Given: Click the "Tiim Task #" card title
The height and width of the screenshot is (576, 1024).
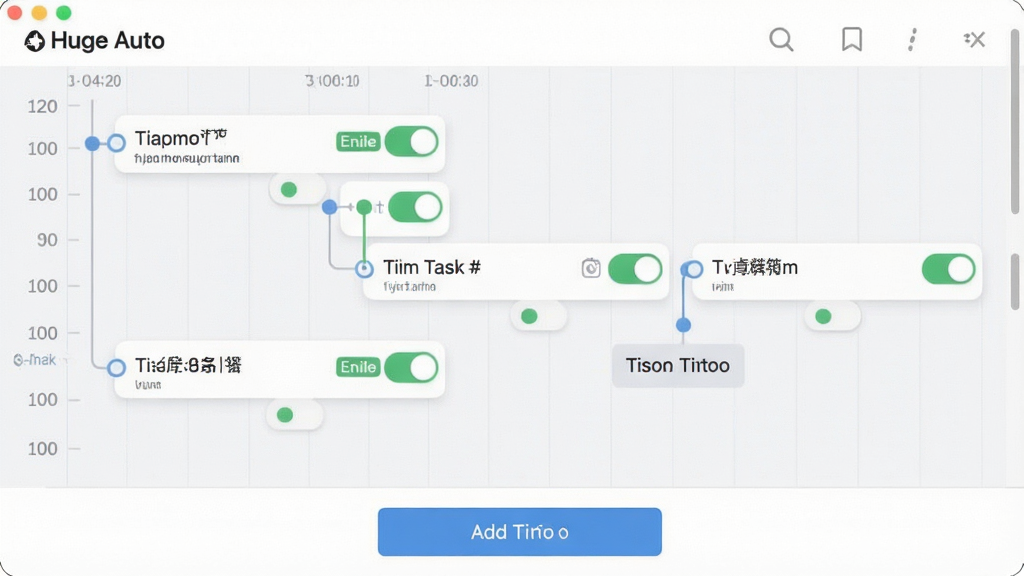Looking at the screenshot, I should (432, 267).
